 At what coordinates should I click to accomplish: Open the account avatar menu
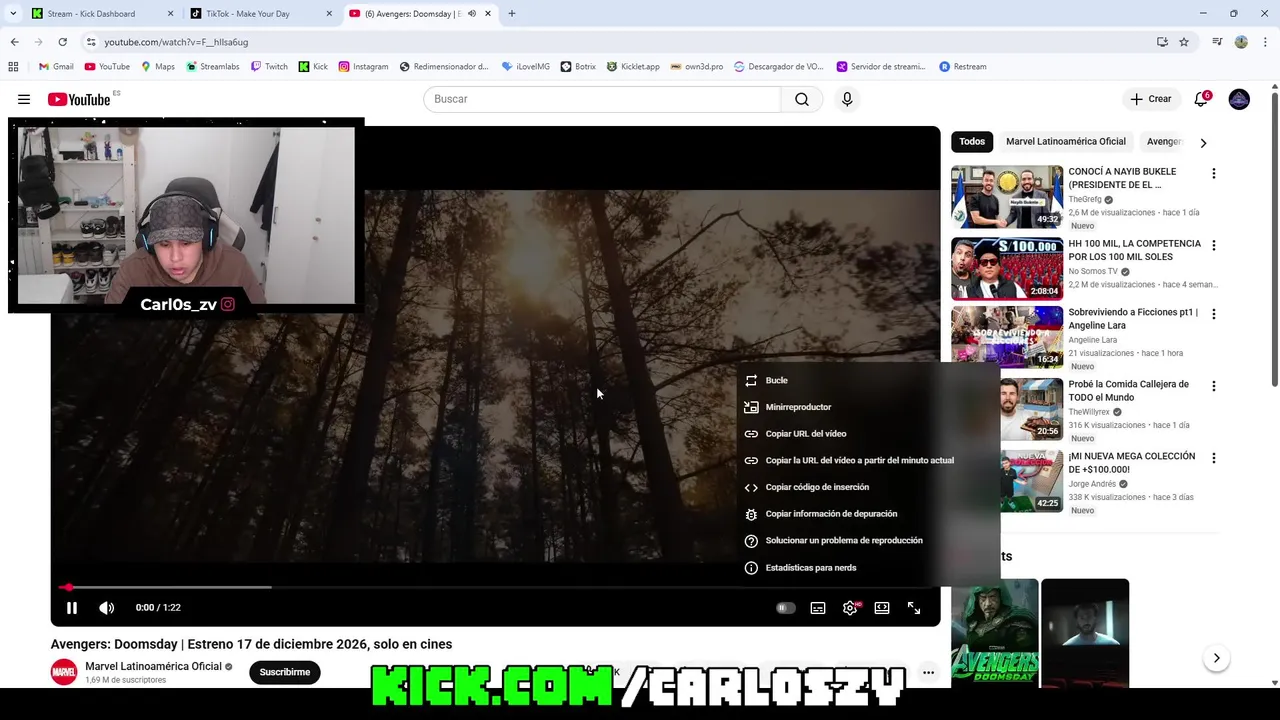coord(1239,99)
